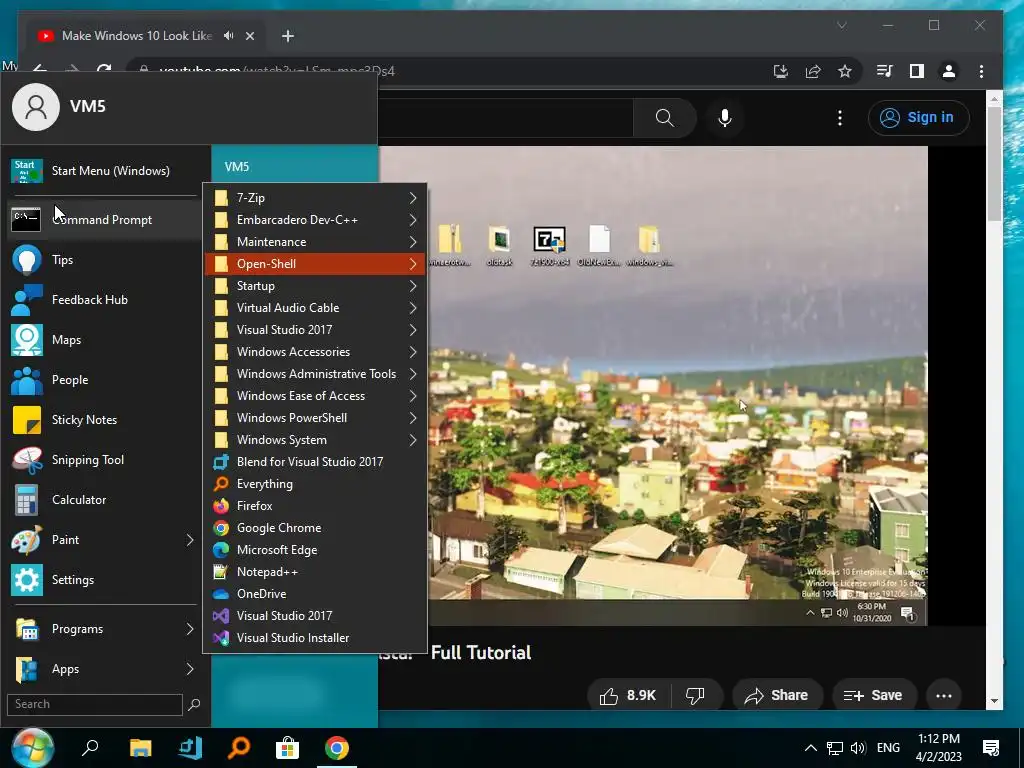Click YouTube voice search microphone

pyautogui.click(x=724, y=118)
